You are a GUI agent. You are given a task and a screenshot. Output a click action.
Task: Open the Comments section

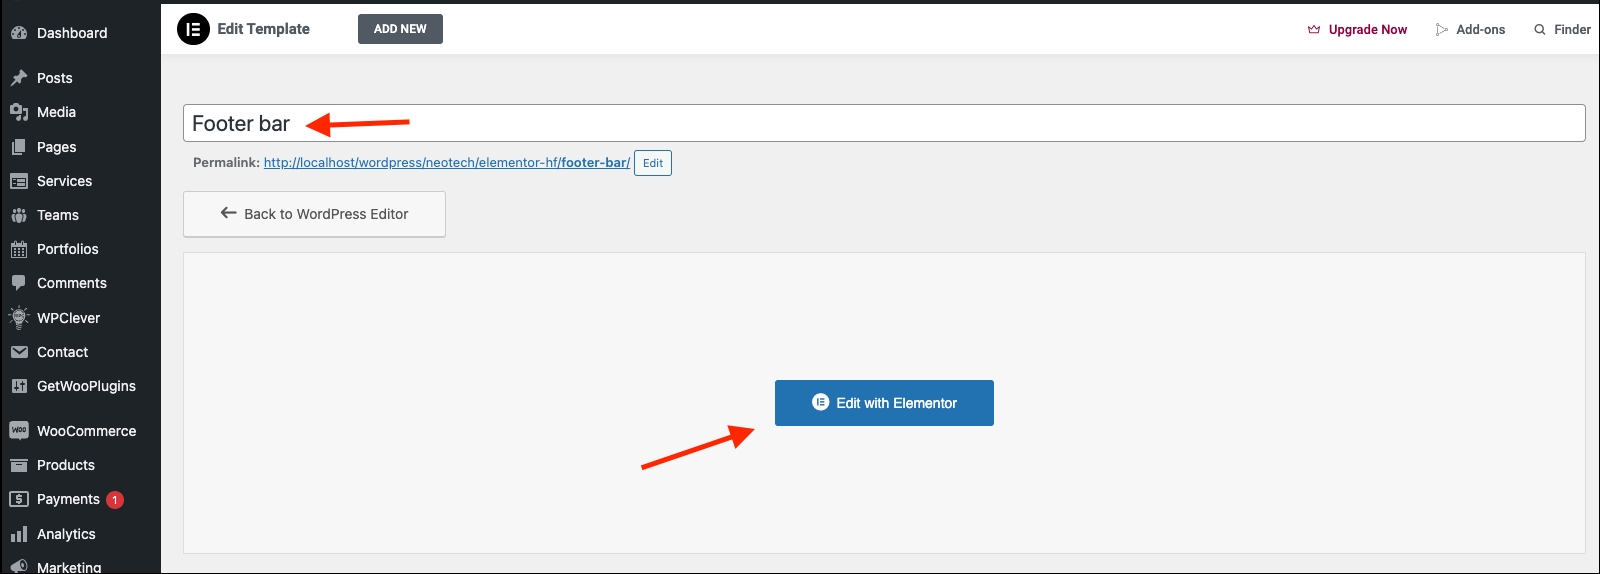click(71, 283)
